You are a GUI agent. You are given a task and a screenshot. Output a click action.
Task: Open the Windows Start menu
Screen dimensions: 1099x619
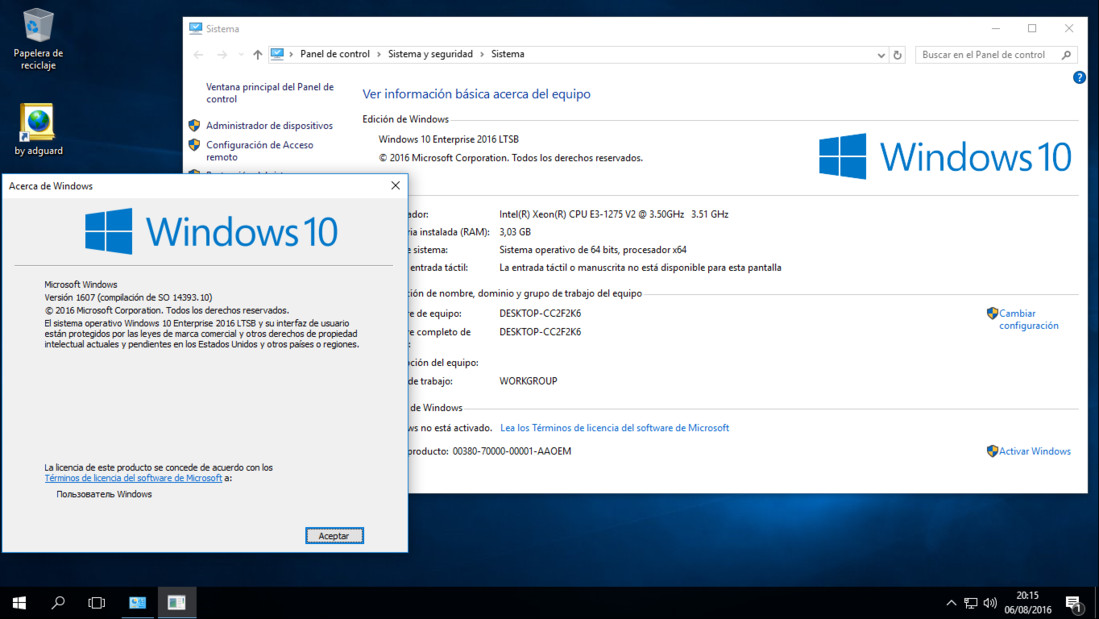[x=19, y=603]
